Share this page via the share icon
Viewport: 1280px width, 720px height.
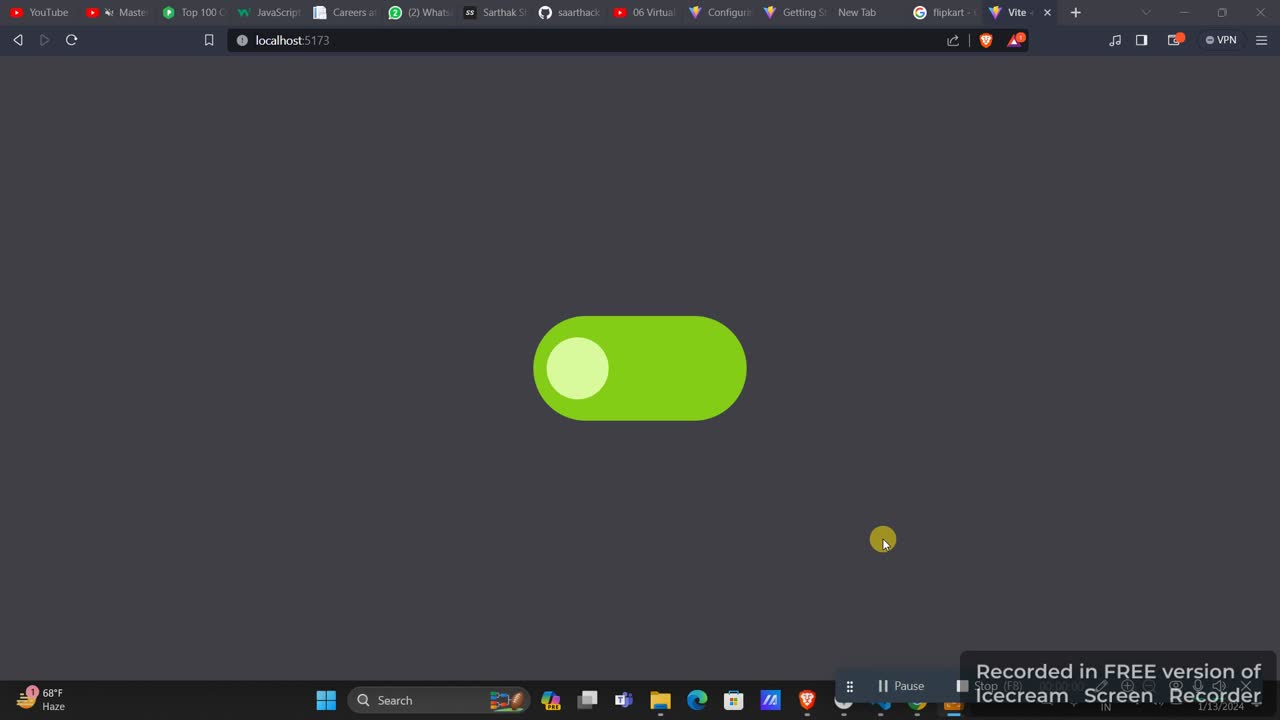pyautogui.click(x=953, y=40)
